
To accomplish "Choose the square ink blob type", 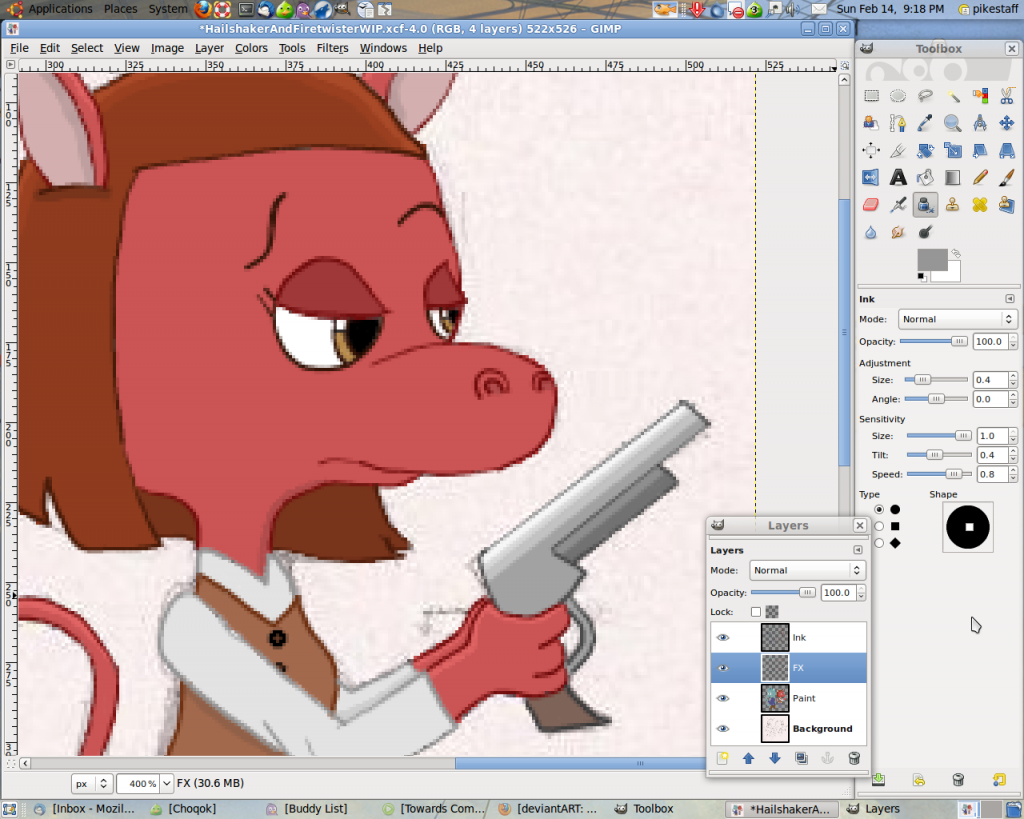I will 879,525.
